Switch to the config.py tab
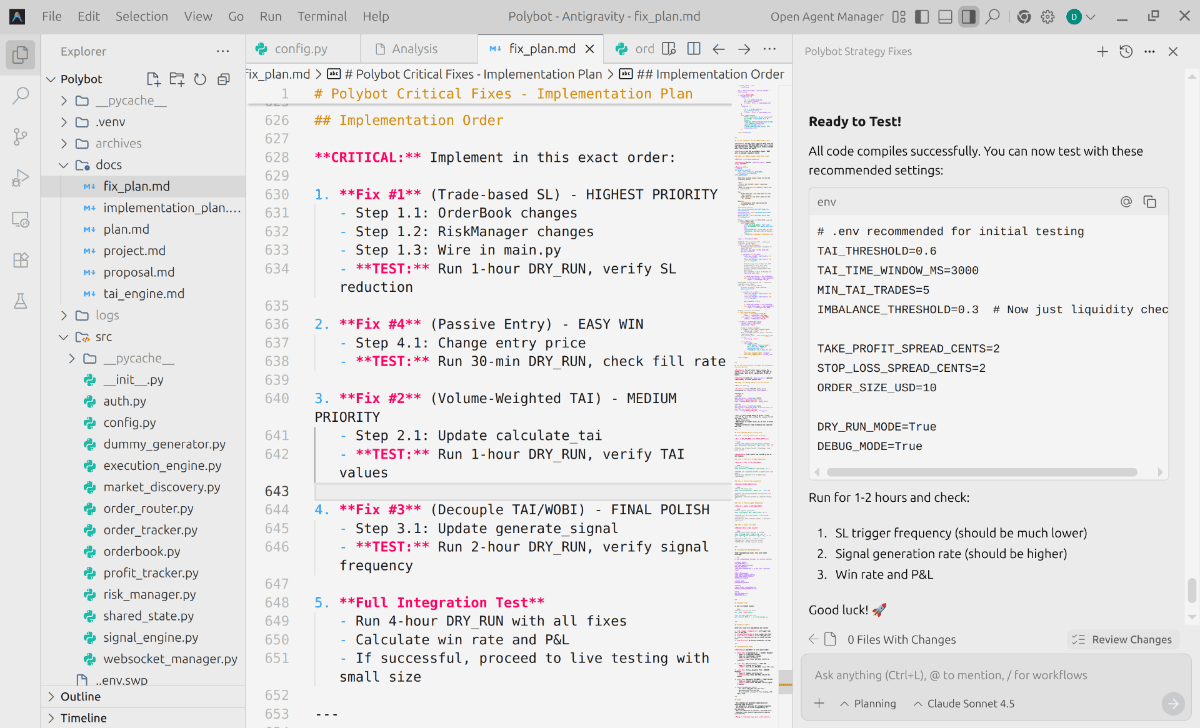 point(300,49)
